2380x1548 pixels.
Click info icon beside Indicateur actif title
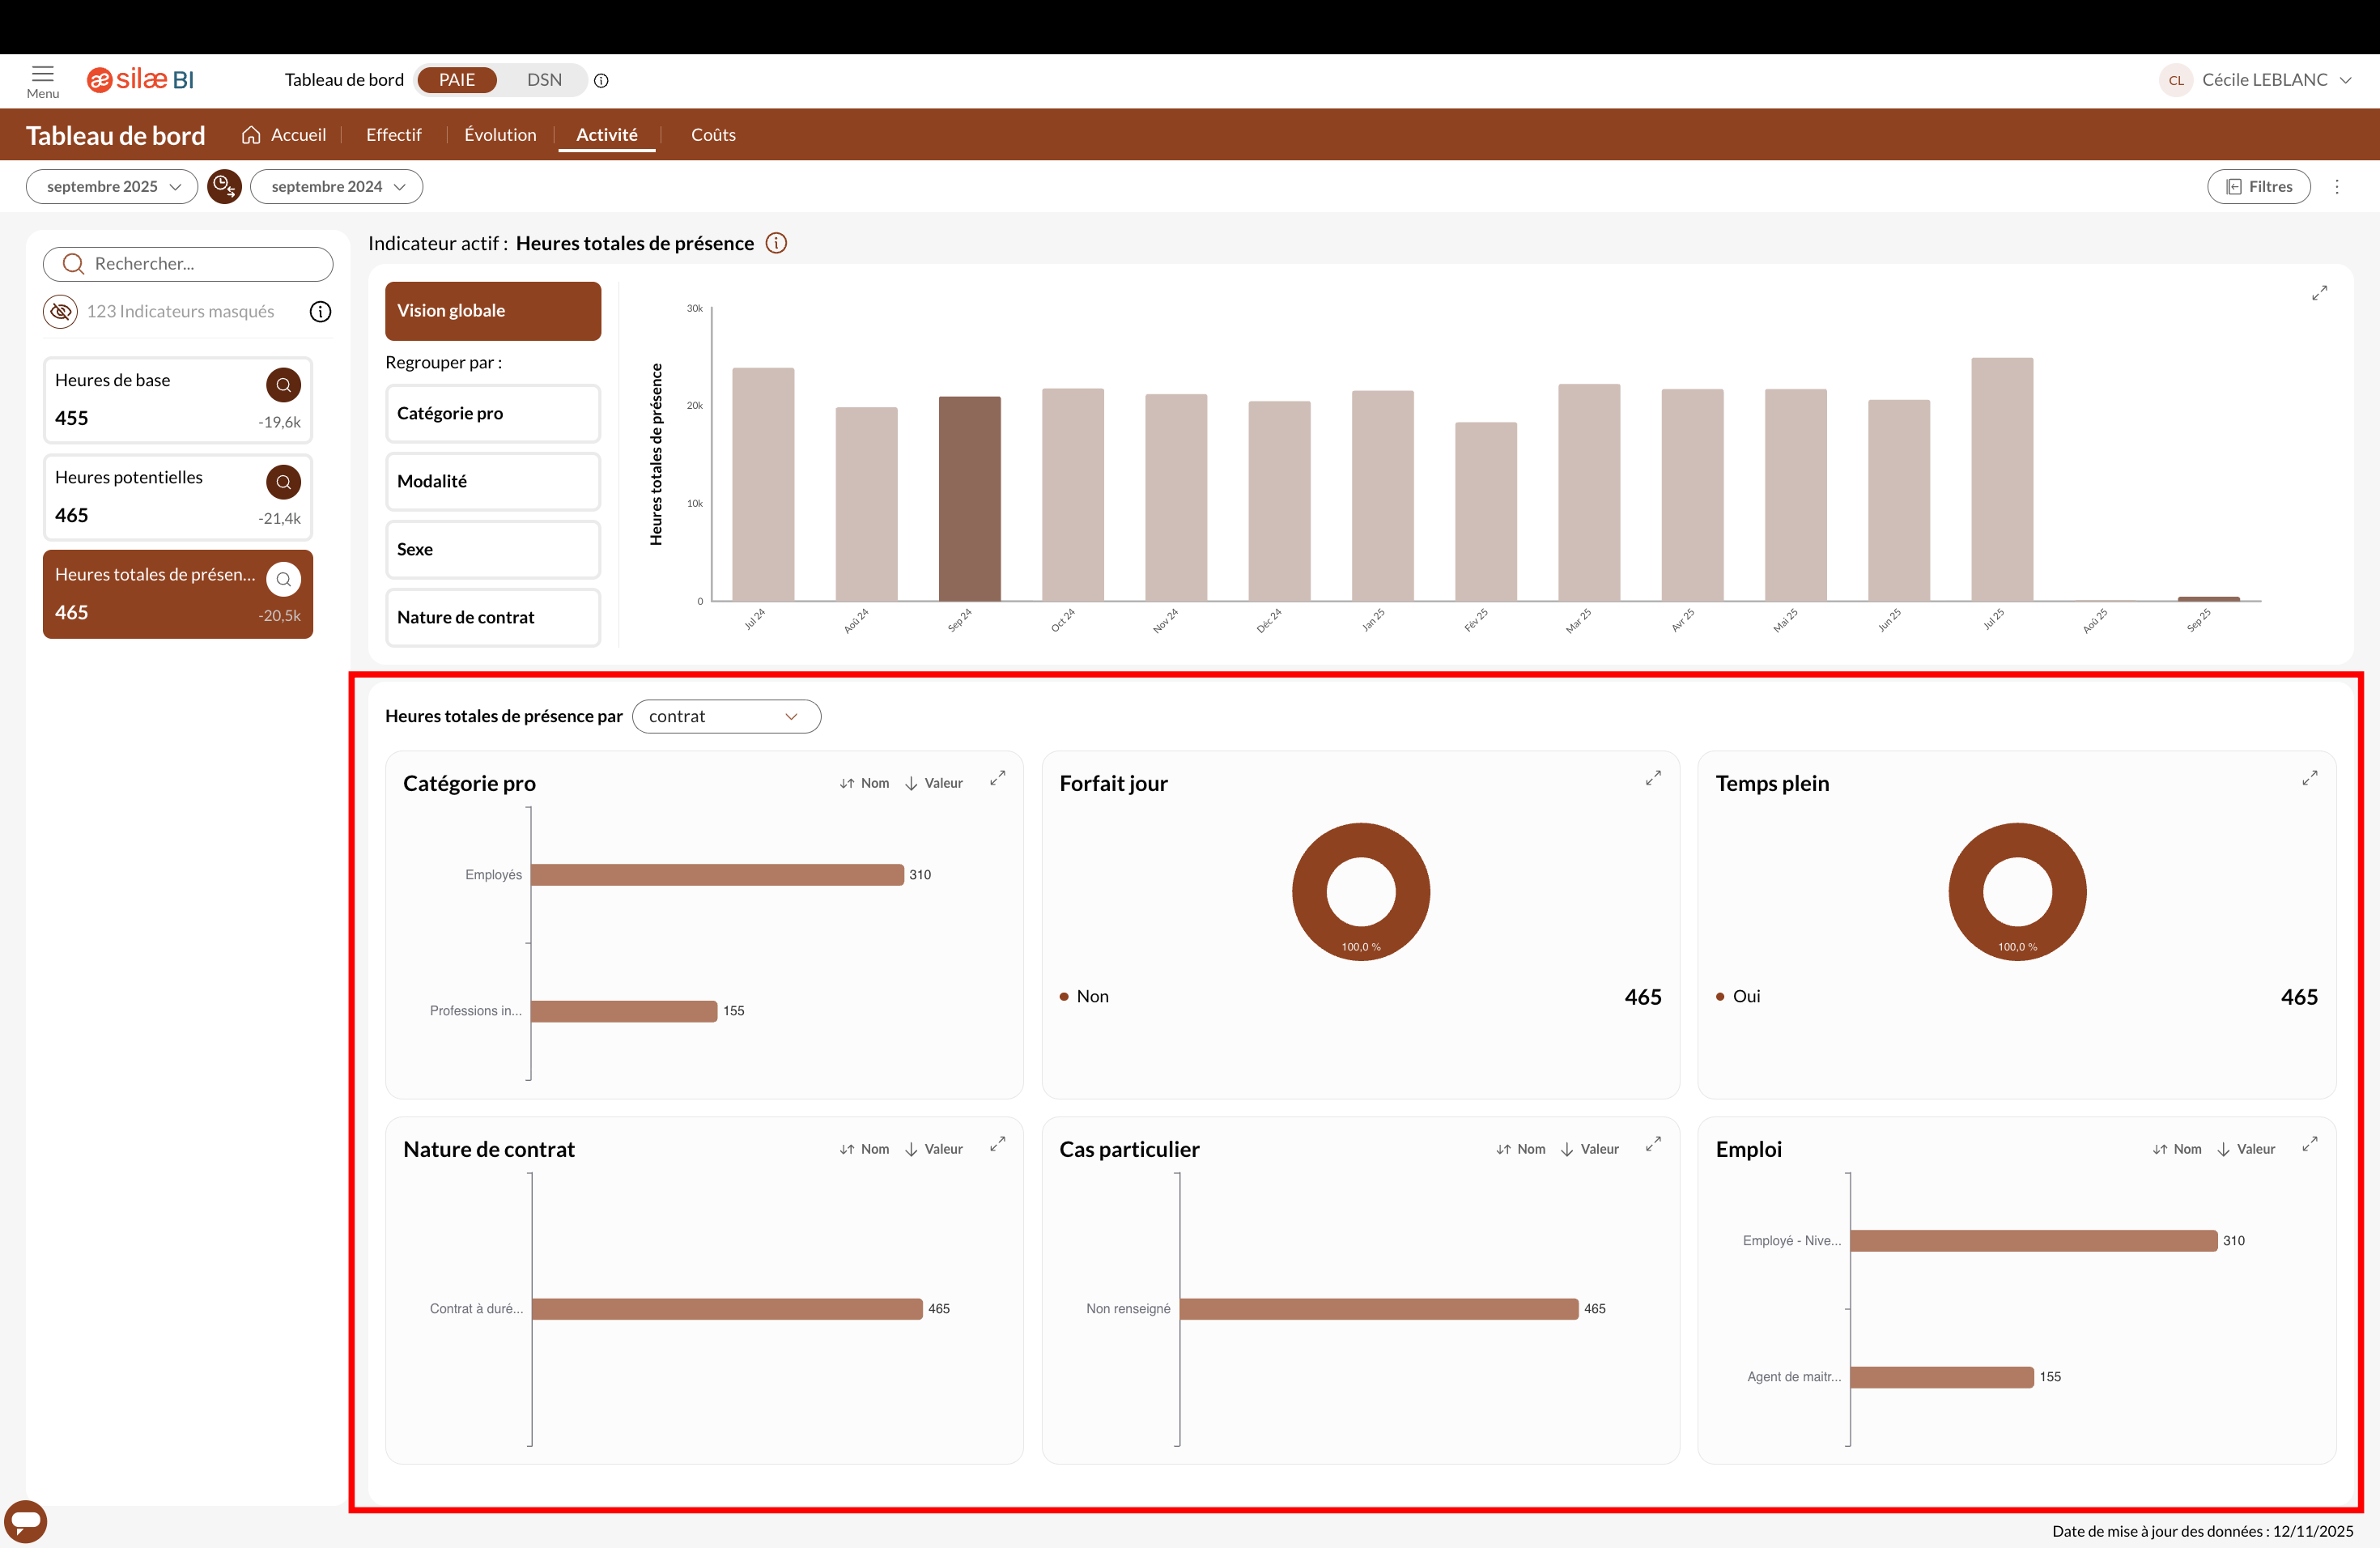point(776,243)
